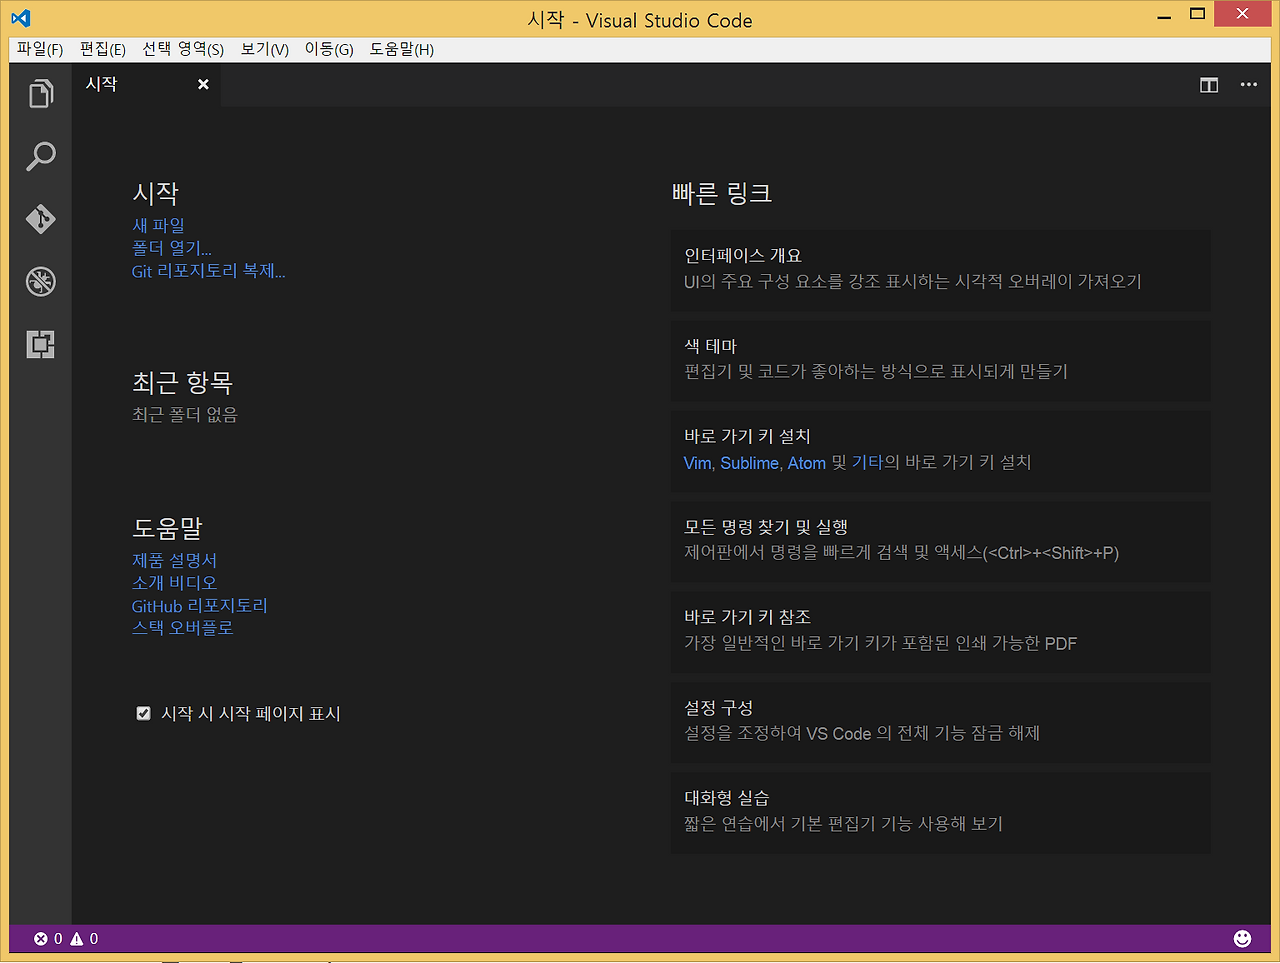
Task: Open the Source Control (Git) view
Action: [40, 219]
